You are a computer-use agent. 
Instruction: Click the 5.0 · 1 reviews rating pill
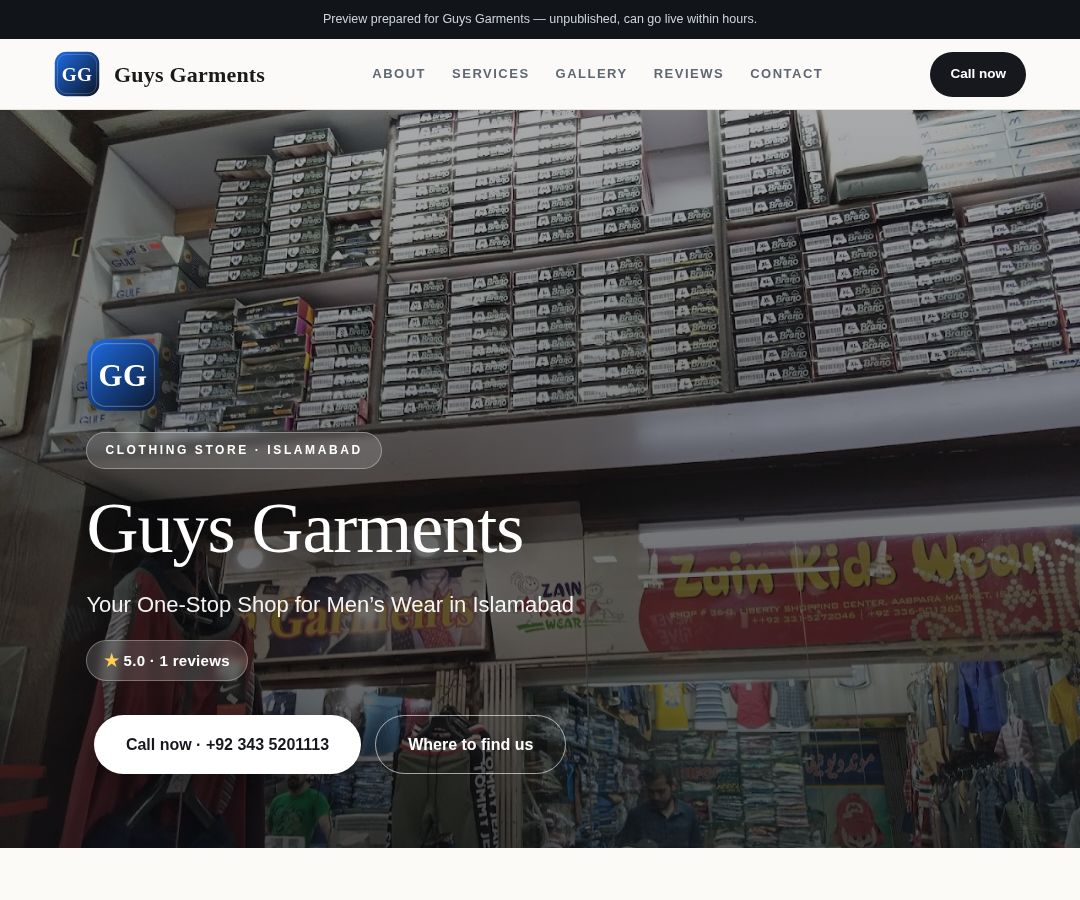tap(167, 661)
